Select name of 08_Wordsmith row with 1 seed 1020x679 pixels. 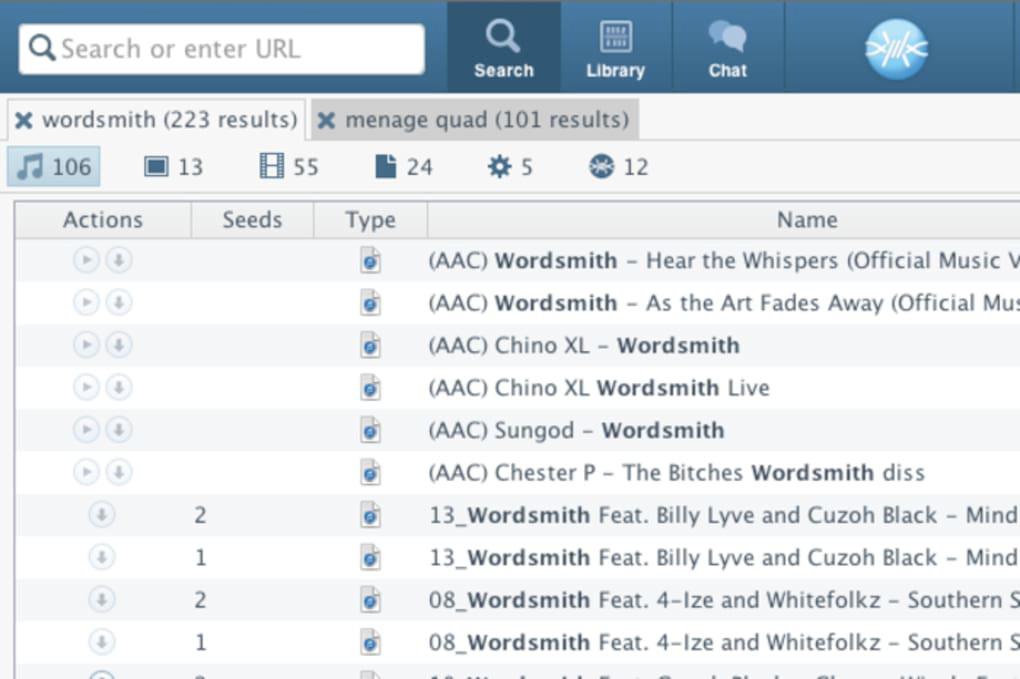click(x=723, y=643)
